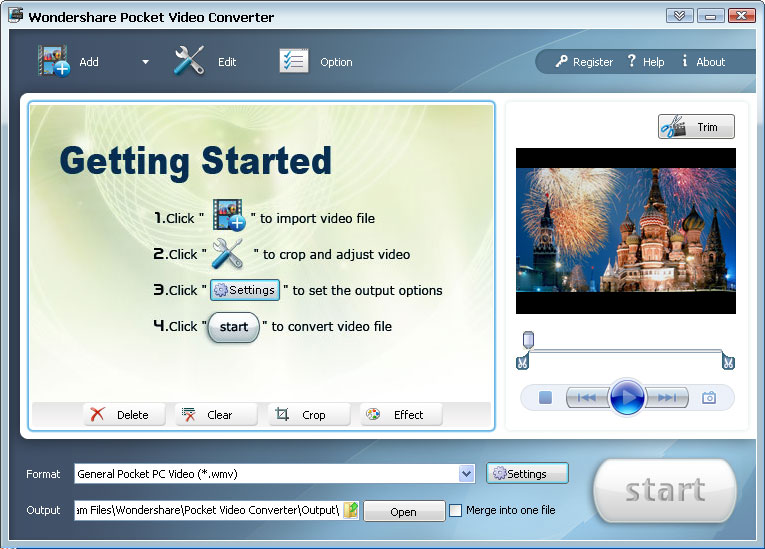Click Settings button next to Format
The width and height of the screenshot is (765, 549).
click(527, 473)
